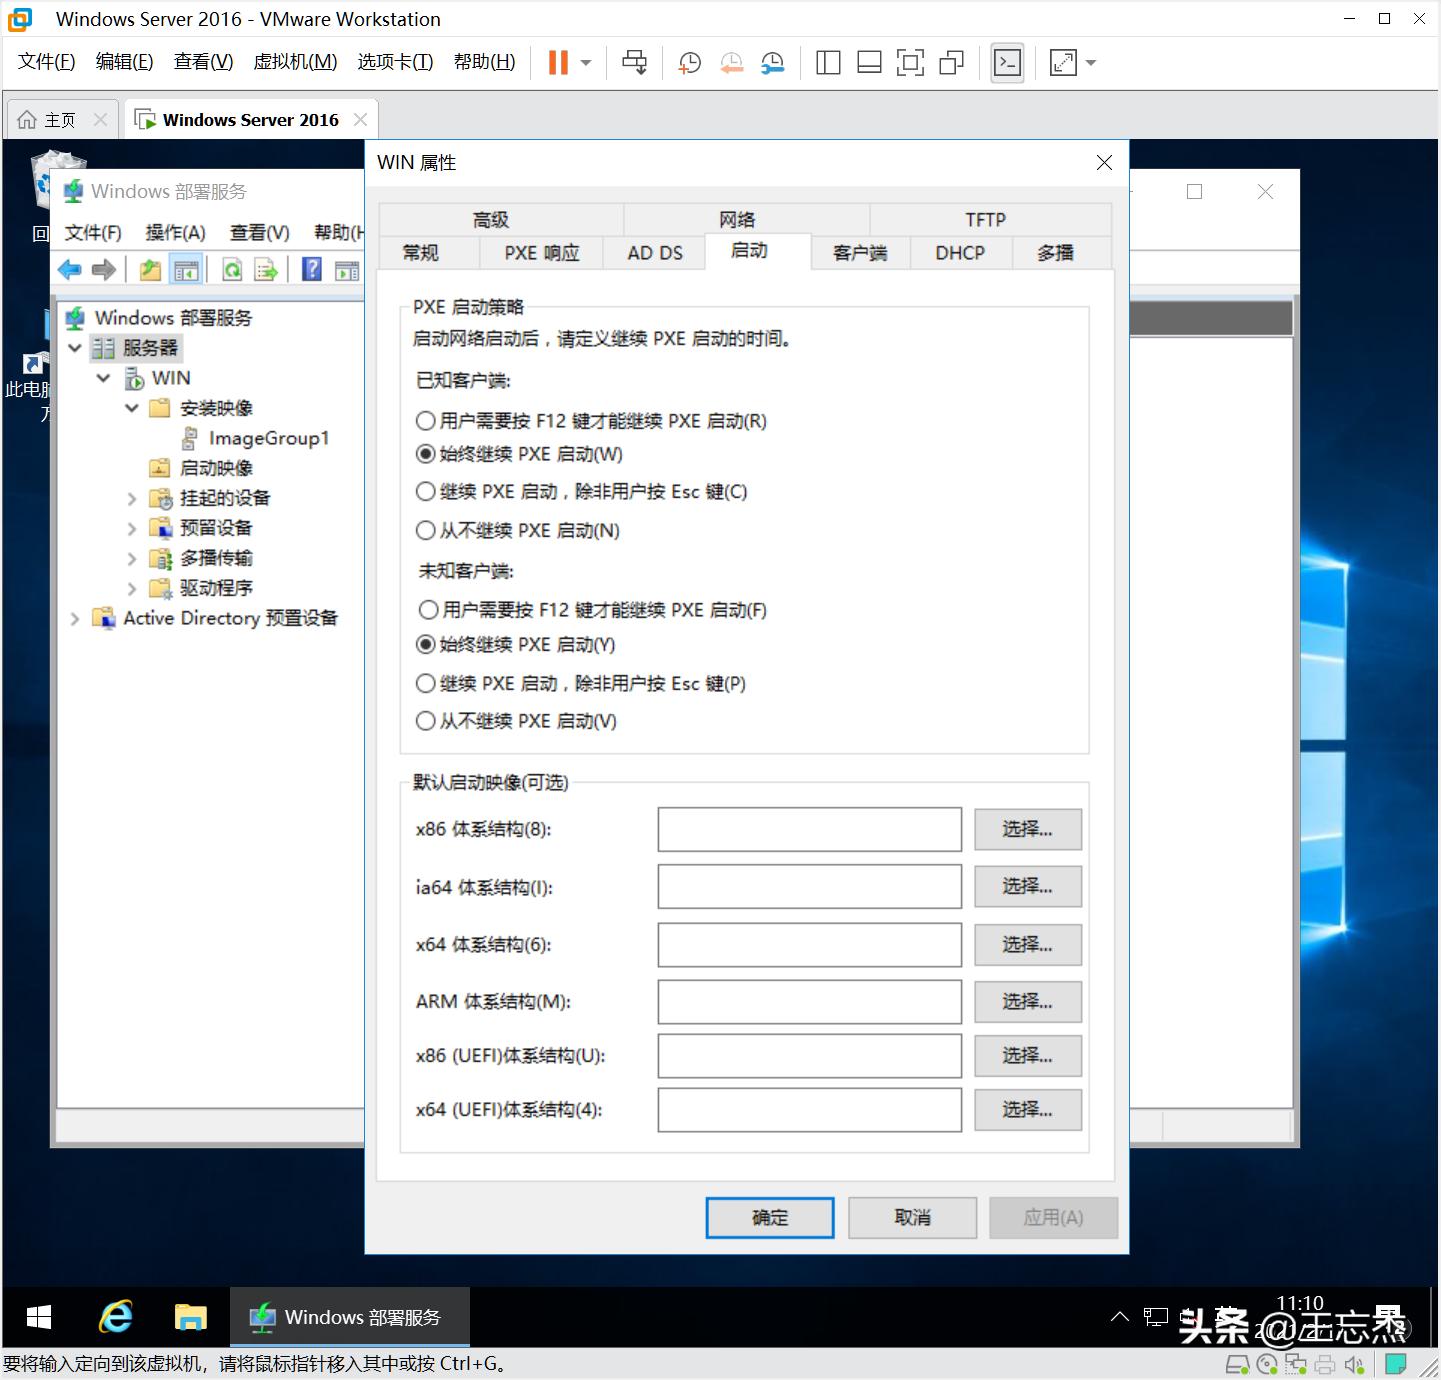Open Help in the WDS toolbar
This screenshot has height=1380, width=1441.
[x=311, y=269]
